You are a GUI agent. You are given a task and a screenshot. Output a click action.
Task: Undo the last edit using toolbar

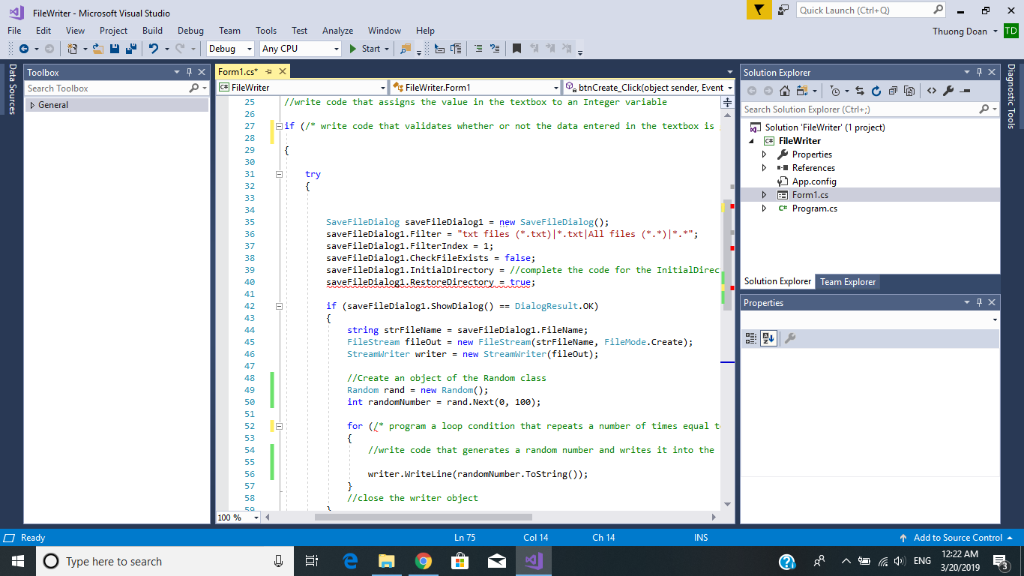coord(153,49)
